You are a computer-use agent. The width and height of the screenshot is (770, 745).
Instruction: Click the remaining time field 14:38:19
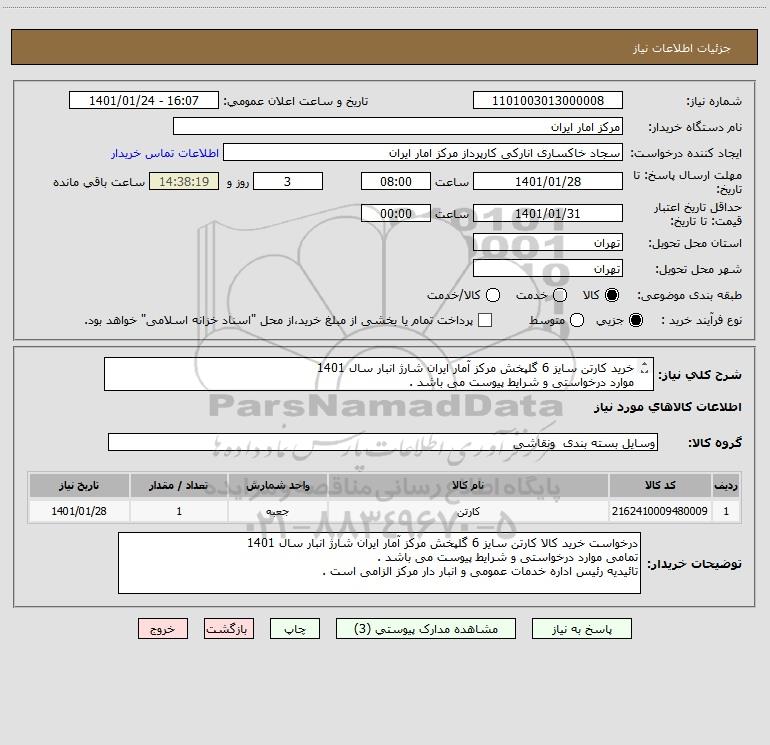tap(184, 181)
